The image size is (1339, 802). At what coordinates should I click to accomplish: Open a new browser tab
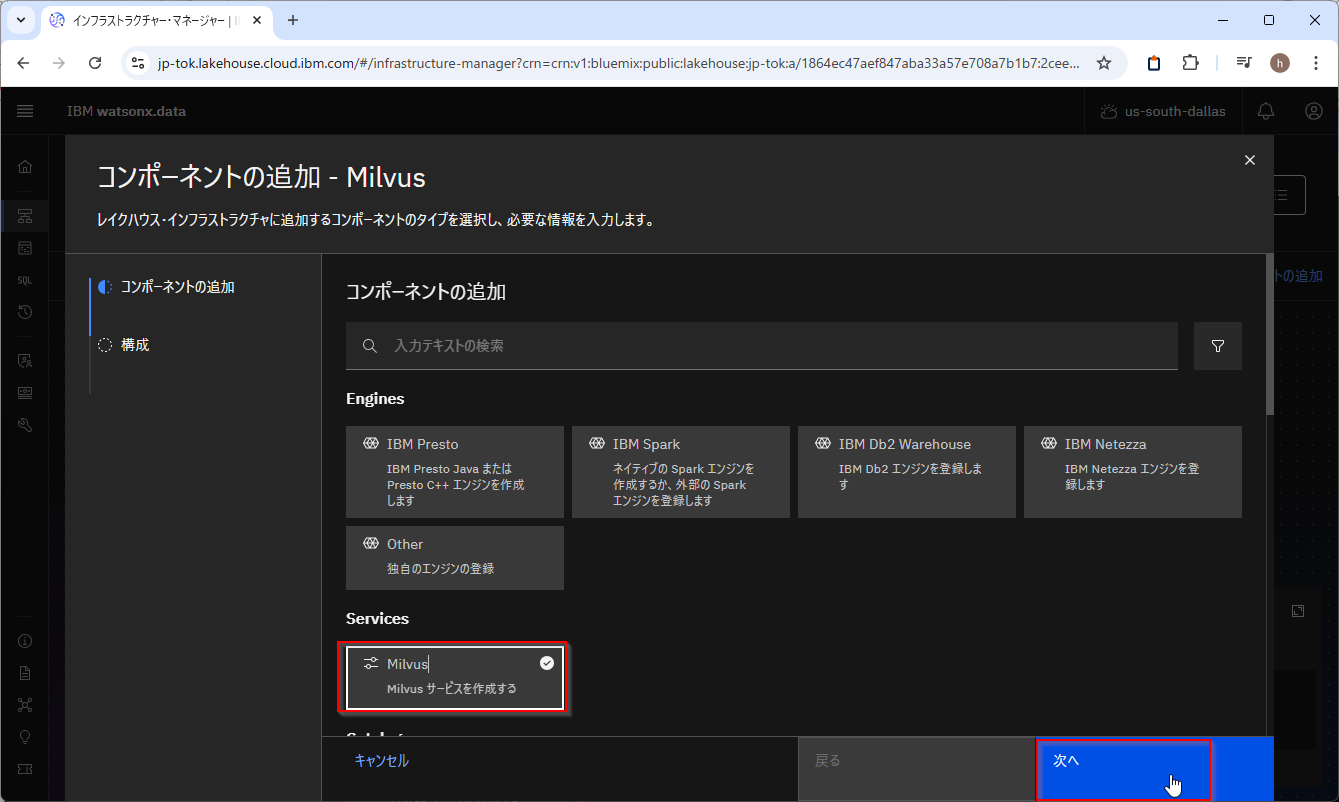[293, 20]
